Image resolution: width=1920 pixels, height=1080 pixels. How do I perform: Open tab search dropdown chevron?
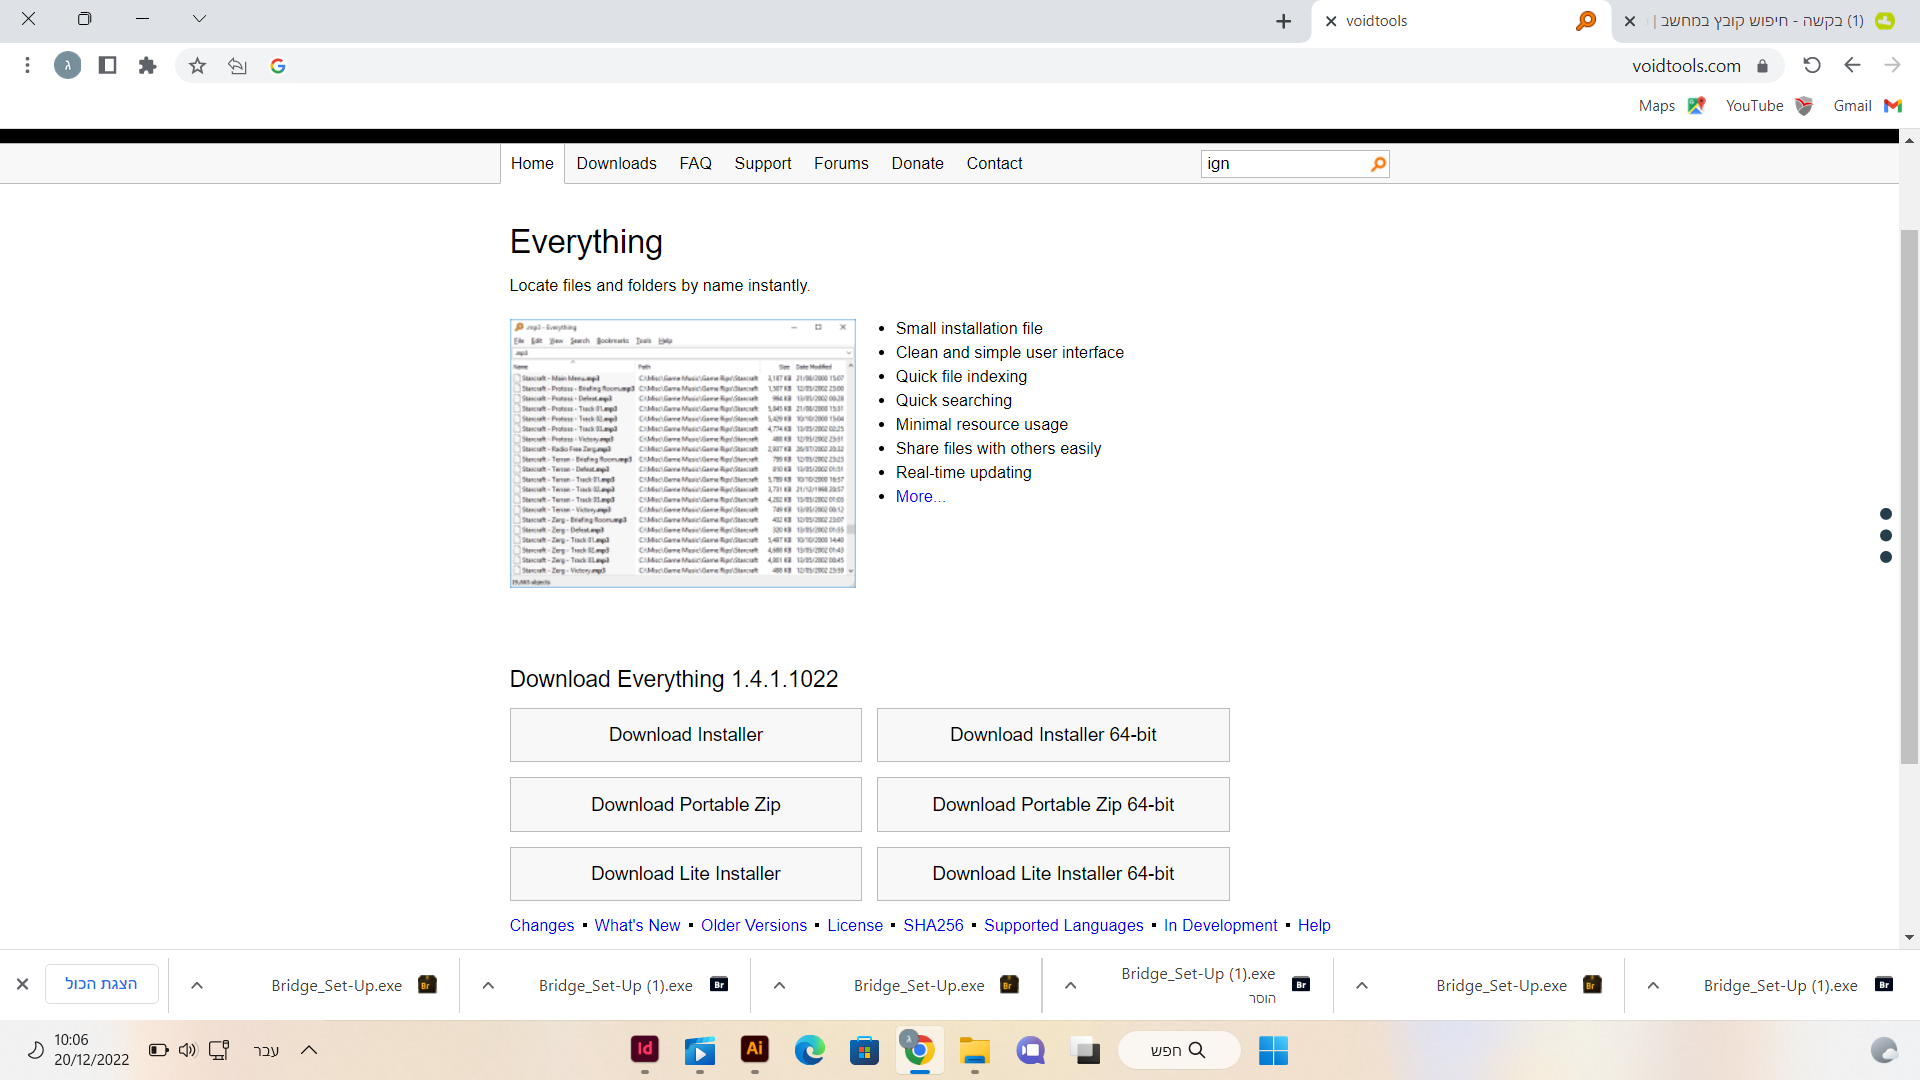pos(199,19)
